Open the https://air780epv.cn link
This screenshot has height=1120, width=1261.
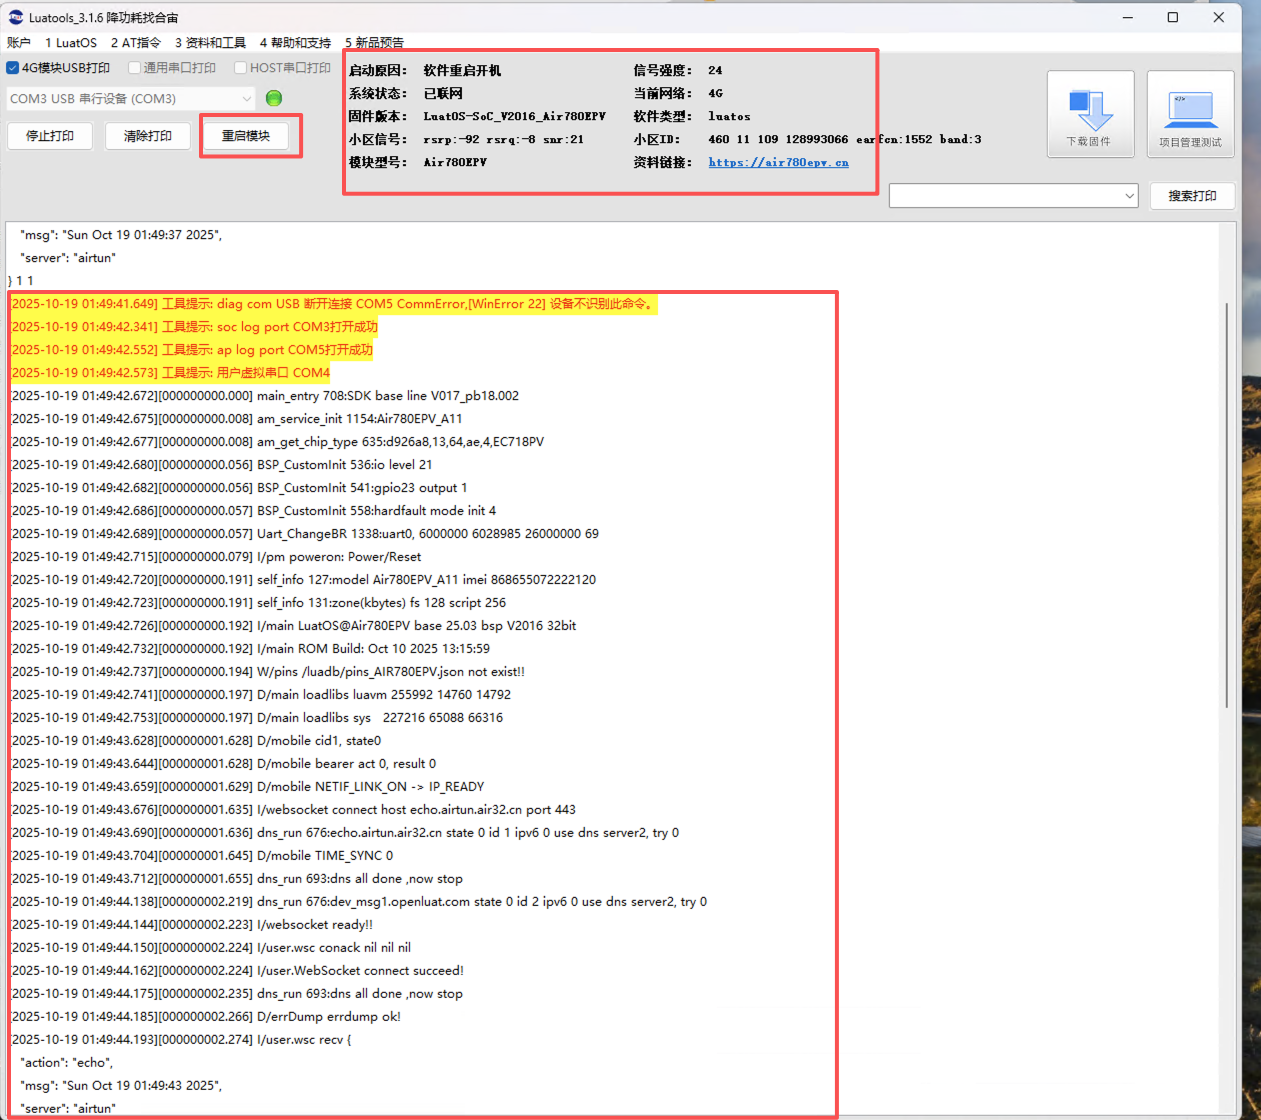[x=778, y=162]
